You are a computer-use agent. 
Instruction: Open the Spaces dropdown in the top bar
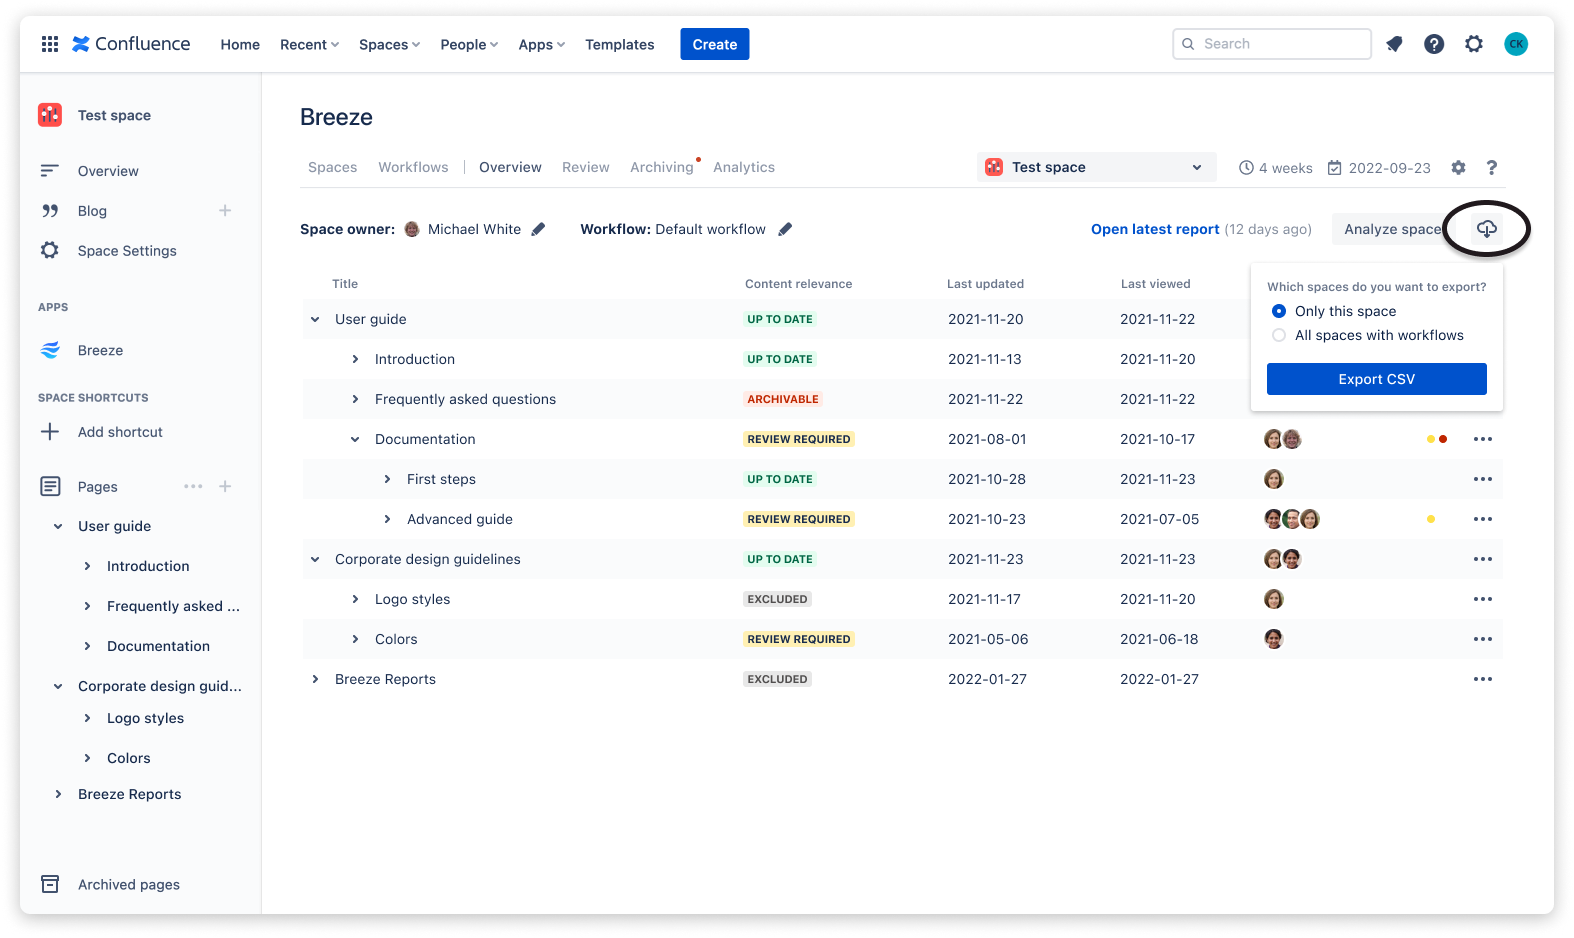(389, 44)
